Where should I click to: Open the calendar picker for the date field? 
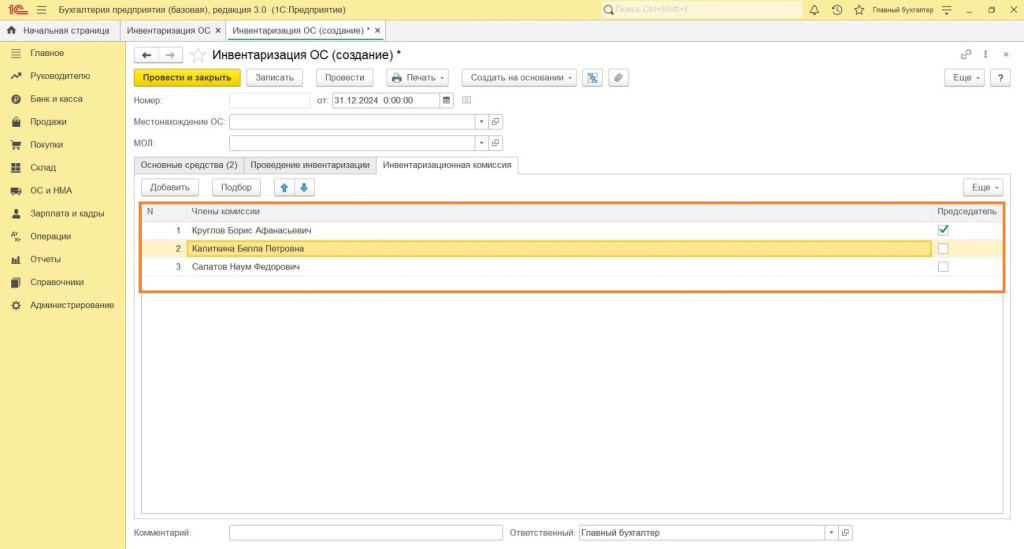click(x=447, y=100)
